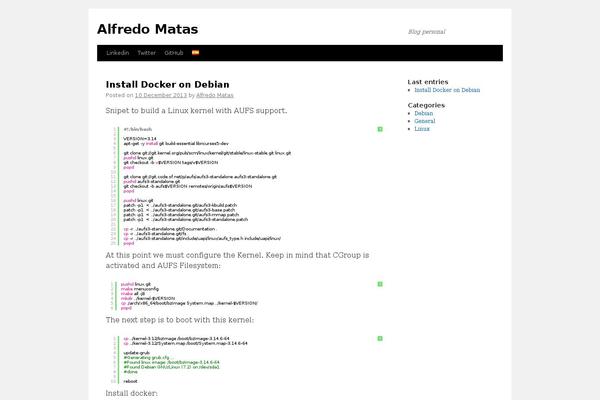The image size is (600, 400).
Task: Click the 'Last entries' sidebar heading
Action: [x=428, y=82]
